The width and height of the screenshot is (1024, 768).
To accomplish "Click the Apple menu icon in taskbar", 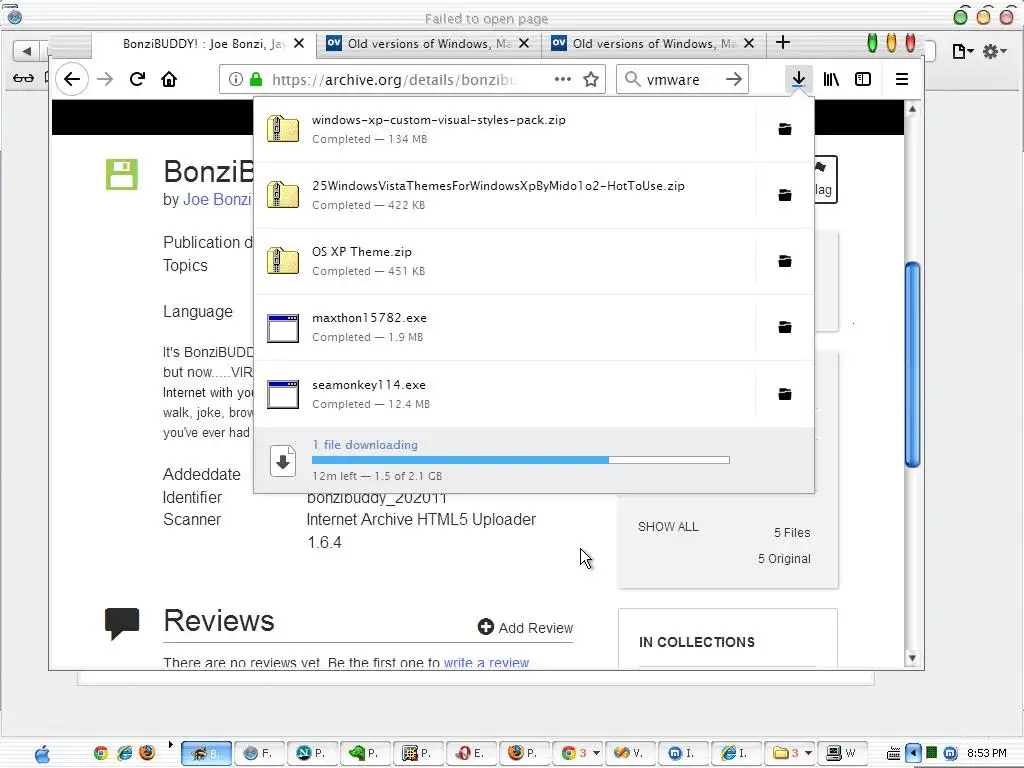I will (x=42, y=754).
